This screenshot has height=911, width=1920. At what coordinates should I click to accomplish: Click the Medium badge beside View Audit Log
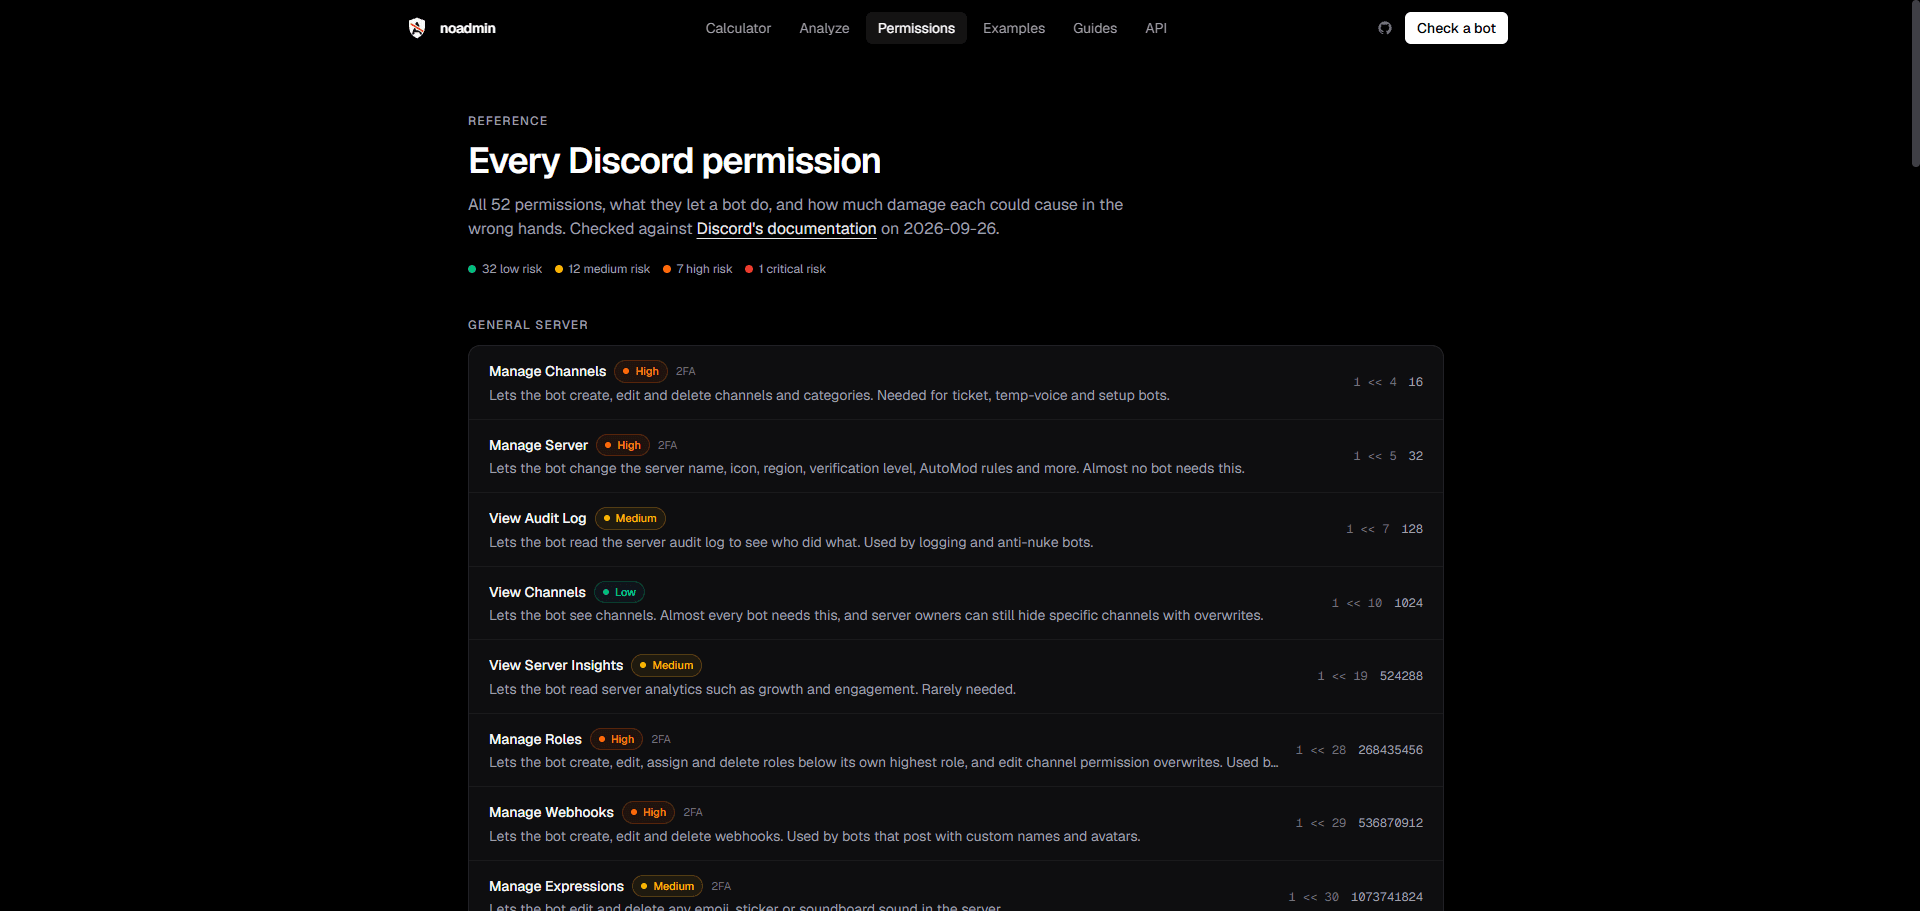630,518
